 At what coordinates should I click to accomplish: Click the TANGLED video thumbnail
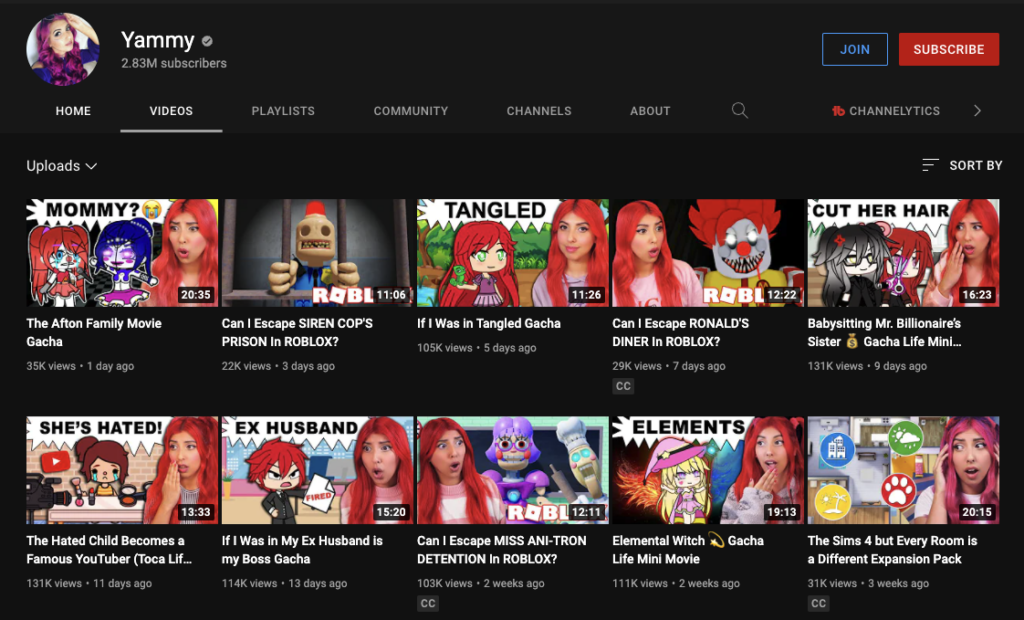point(513,253)
